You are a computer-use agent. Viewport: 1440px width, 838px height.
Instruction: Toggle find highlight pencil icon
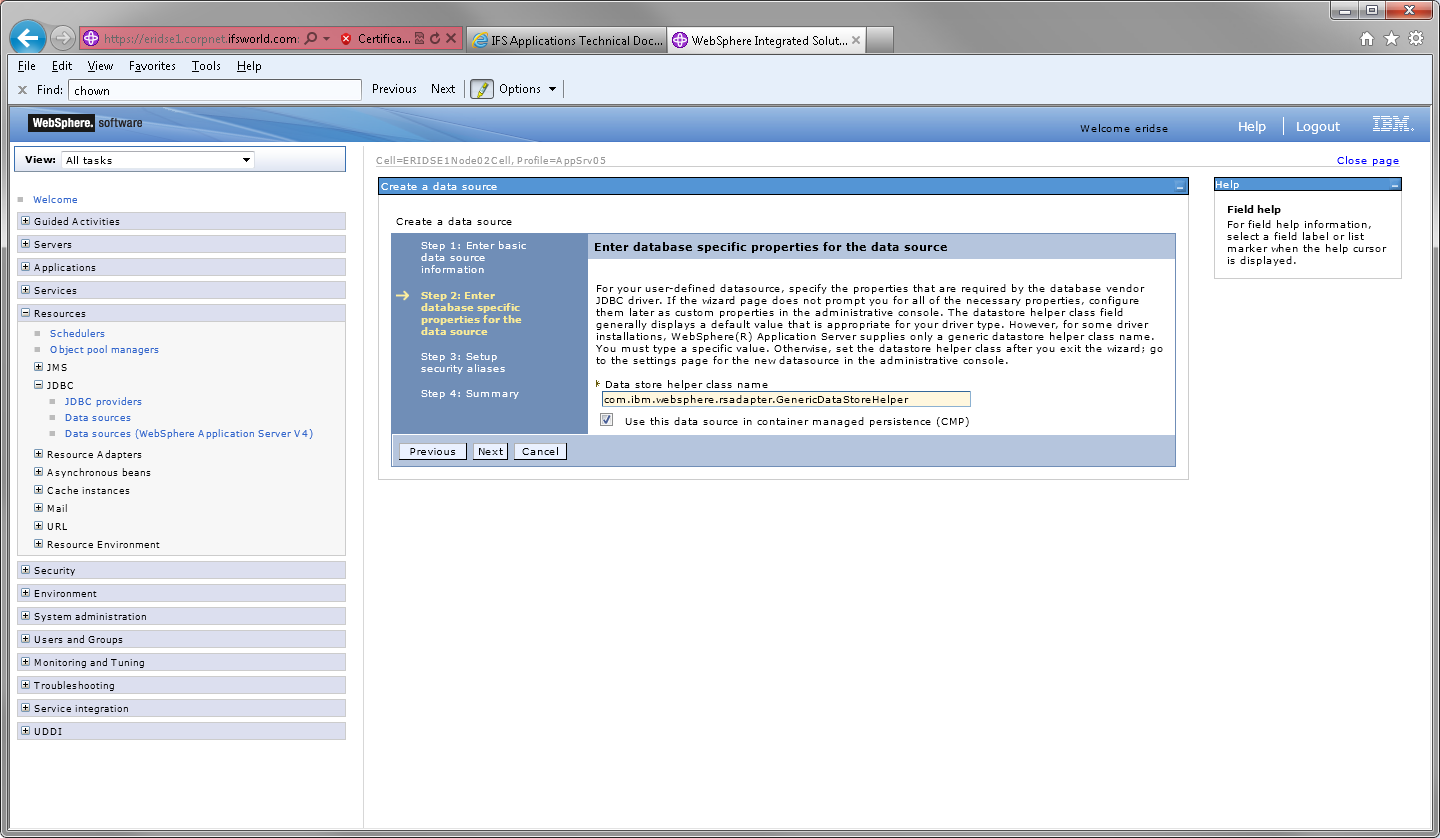click(x=482, y=89)
